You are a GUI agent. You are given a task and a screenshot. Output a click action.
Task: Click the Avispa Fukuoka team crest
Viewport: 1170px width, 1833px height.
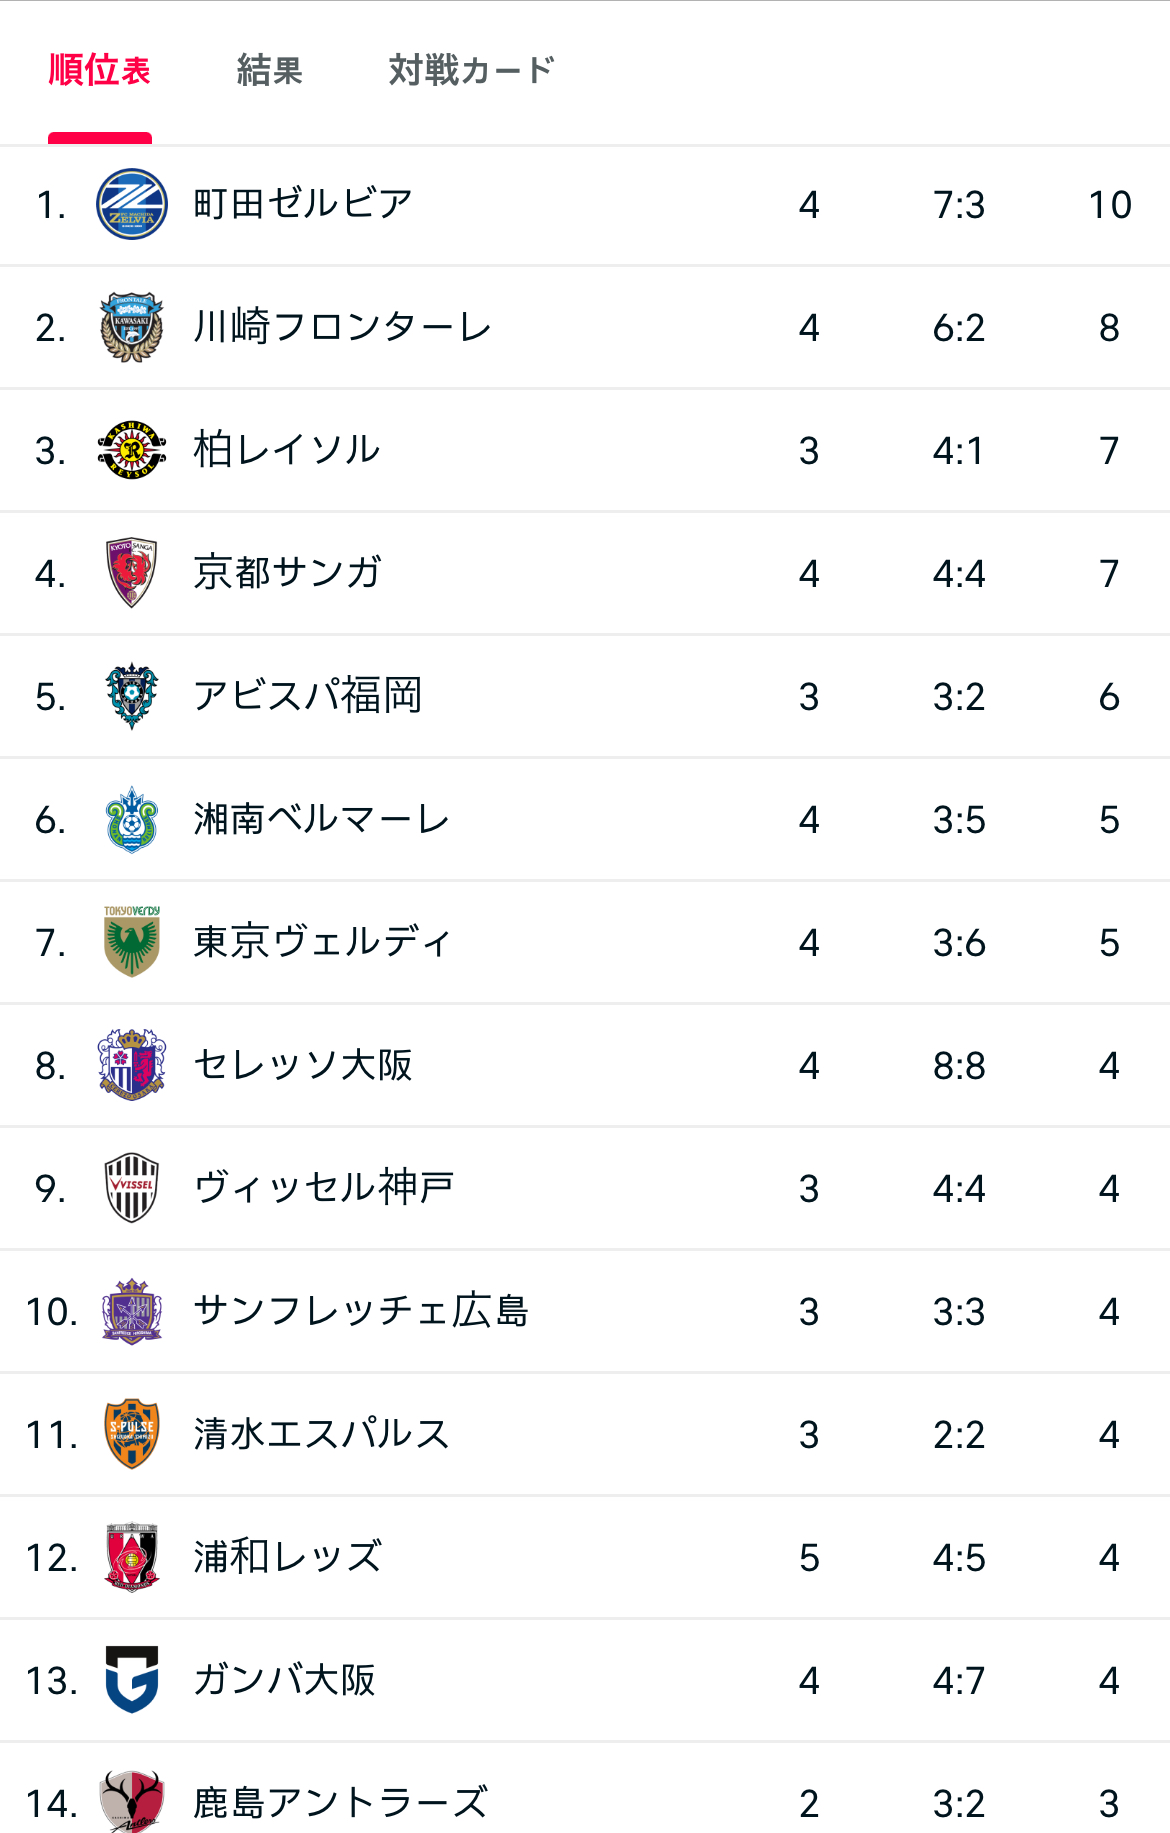[x=132, y=696]
